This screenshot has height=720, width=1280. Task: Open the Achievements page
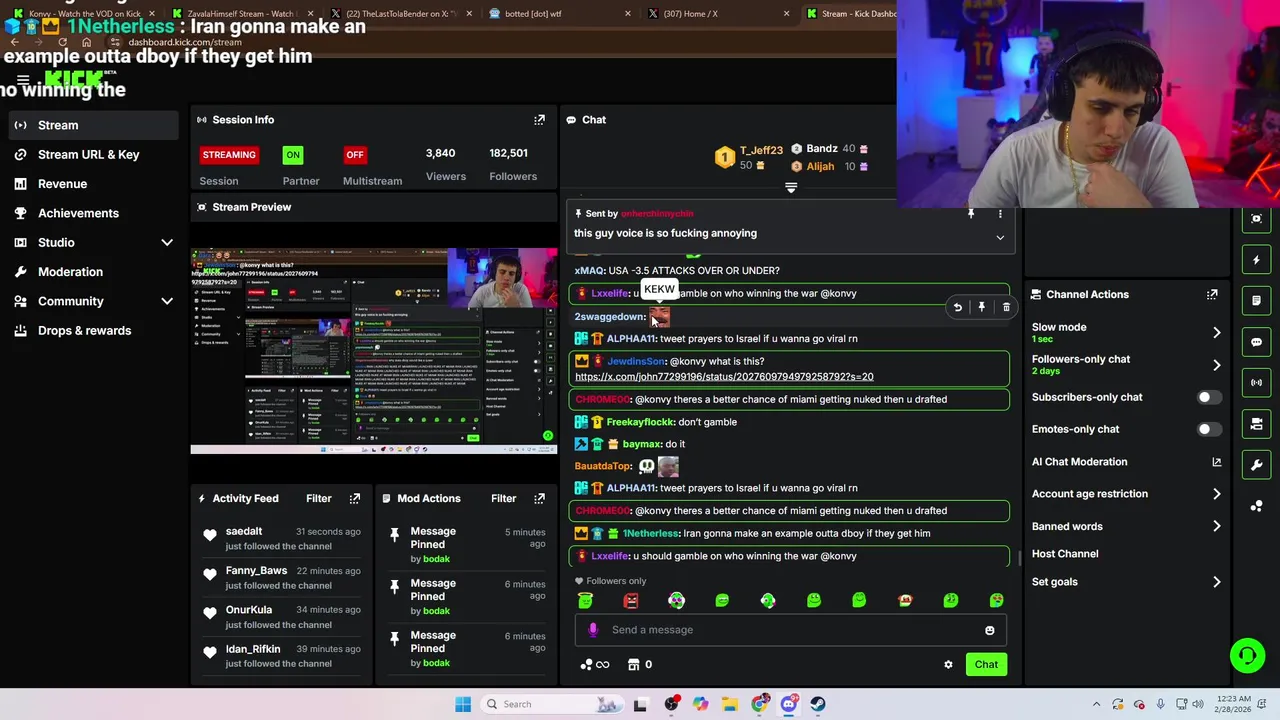tap(78, 213)
